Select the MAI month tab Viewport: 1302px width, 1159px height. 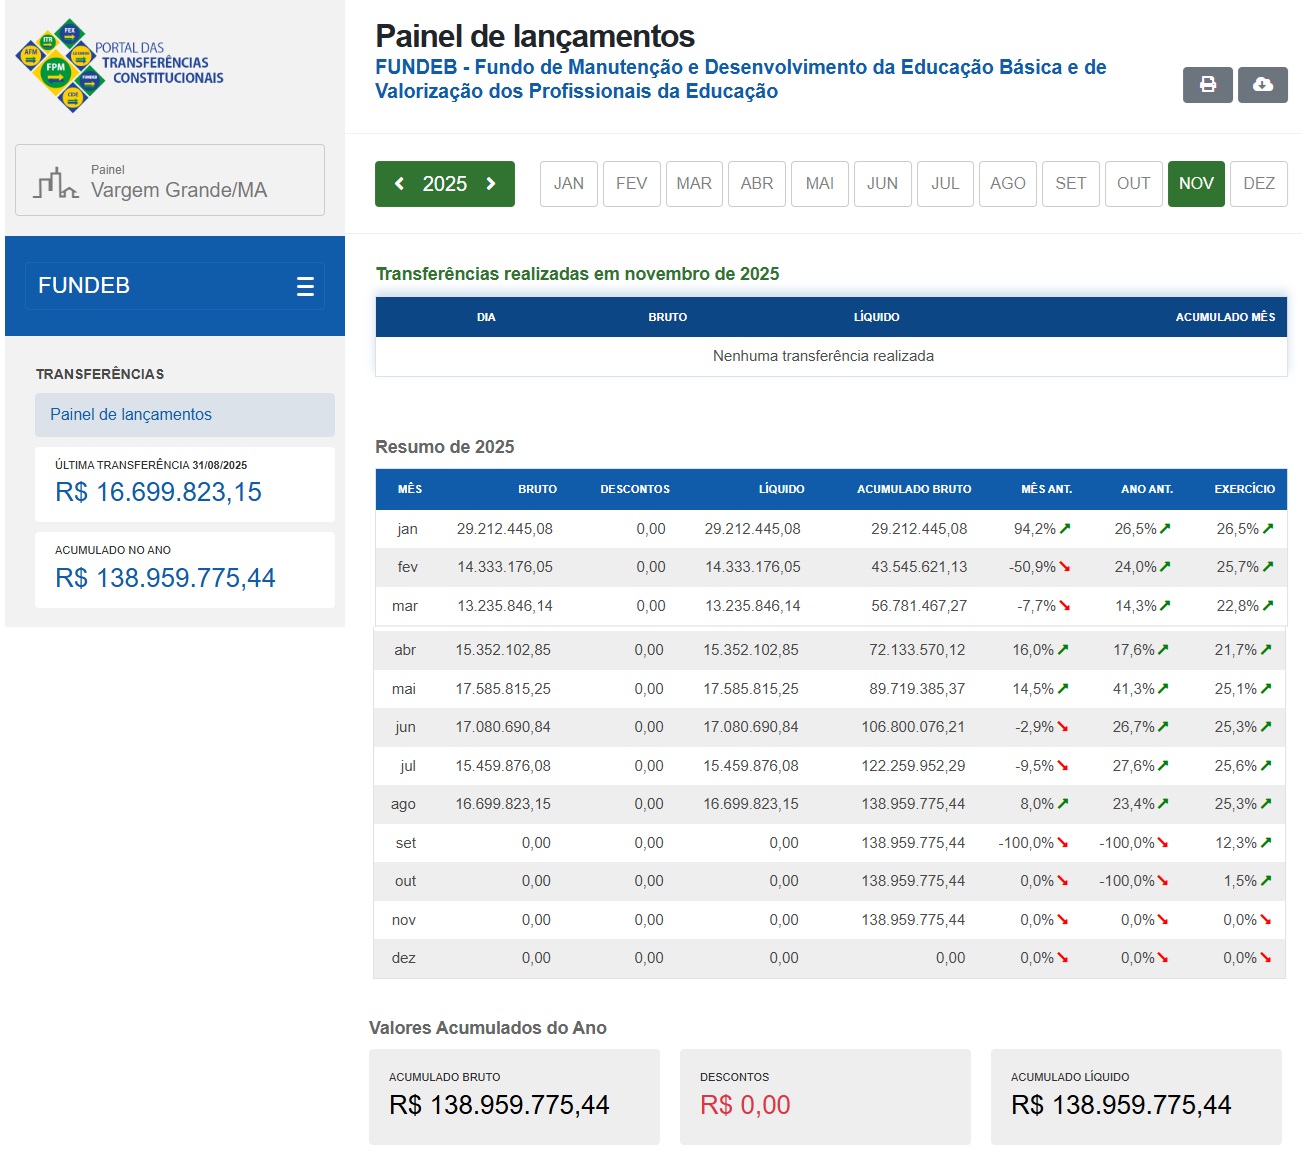pos(819,184)
